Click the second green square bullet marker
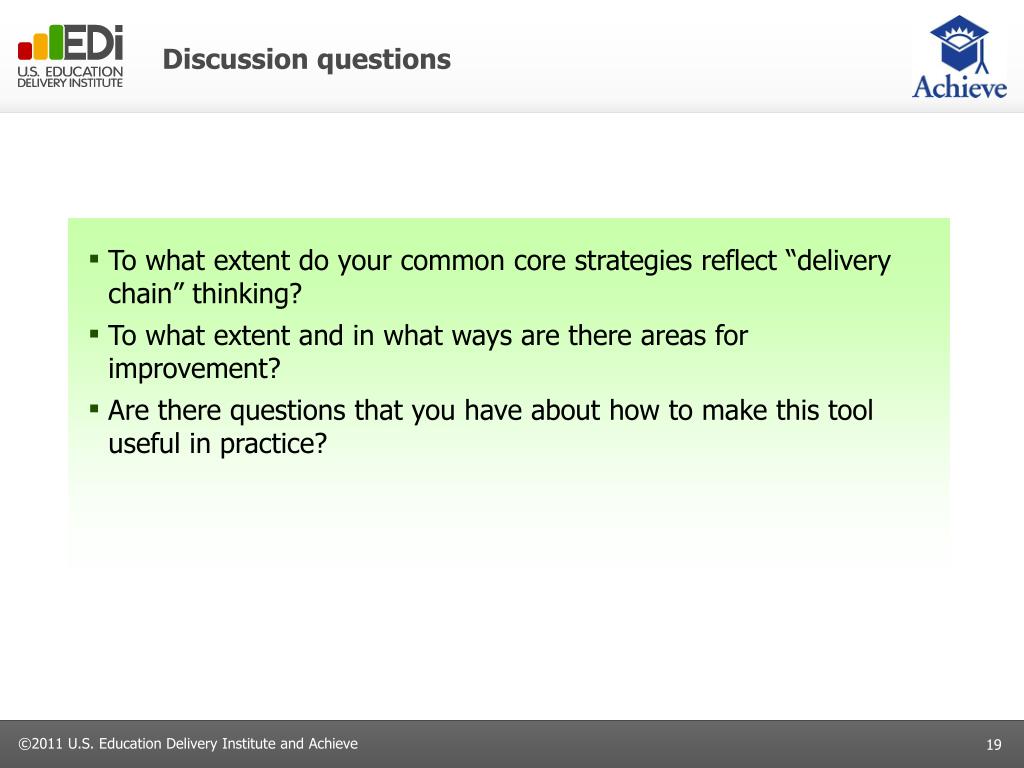The image size is (1024, 768). pos(94,335)
